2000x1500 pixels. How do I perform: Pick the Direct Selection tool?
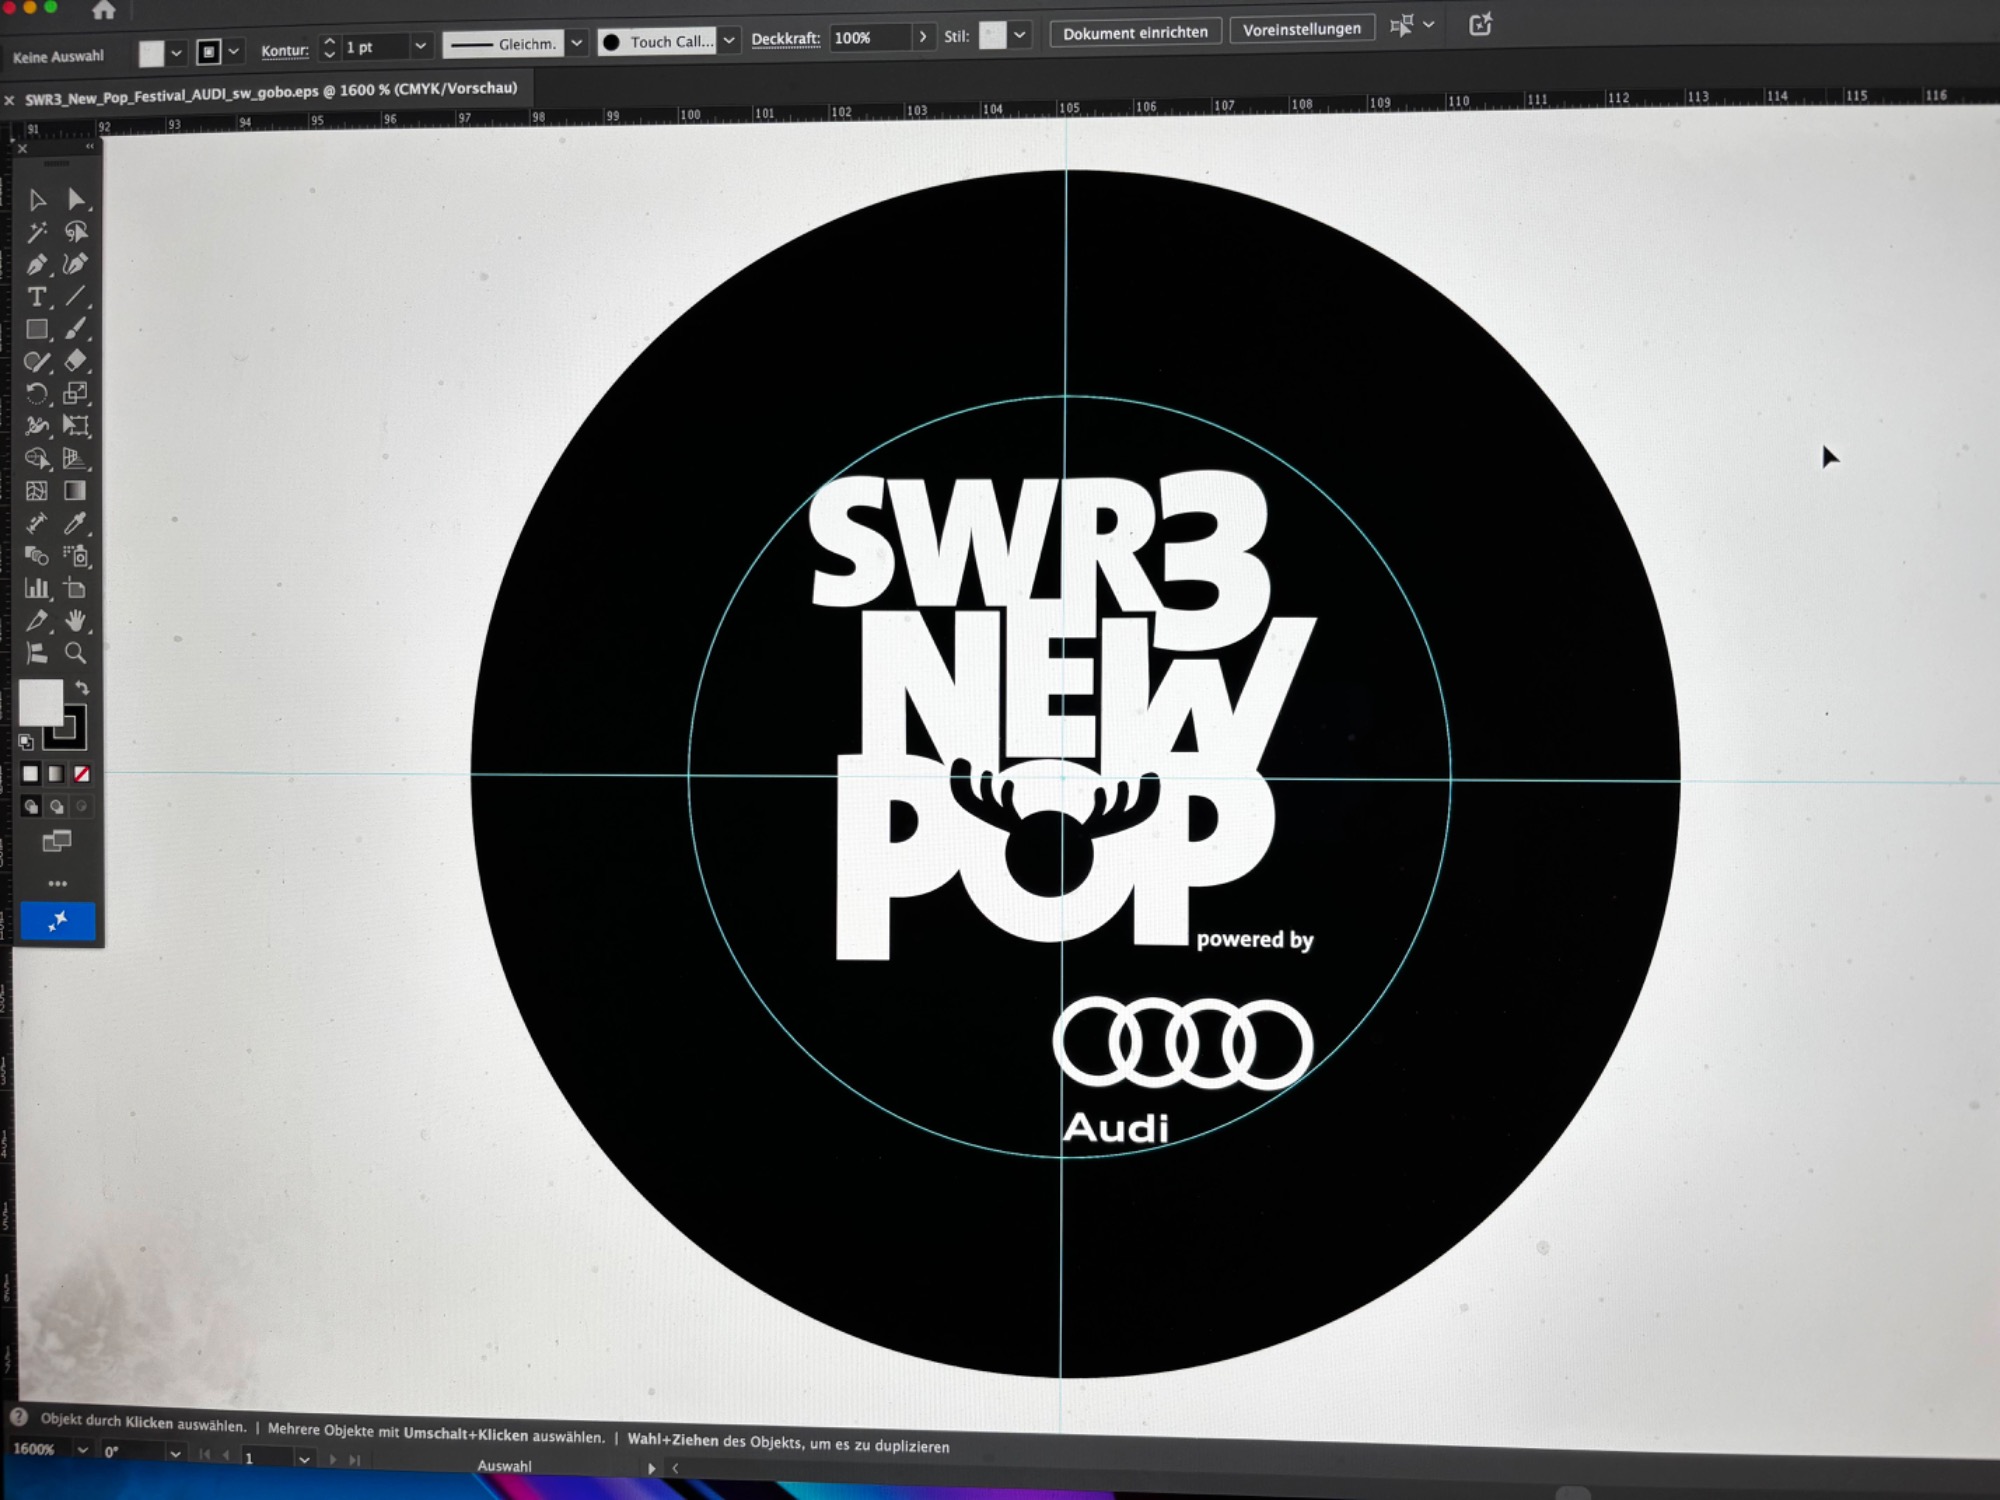(76, 200)
